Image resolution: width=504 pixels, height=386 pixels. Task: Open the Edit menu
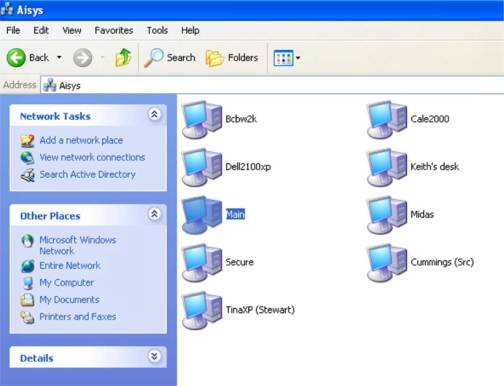click(x=41, y=30)
